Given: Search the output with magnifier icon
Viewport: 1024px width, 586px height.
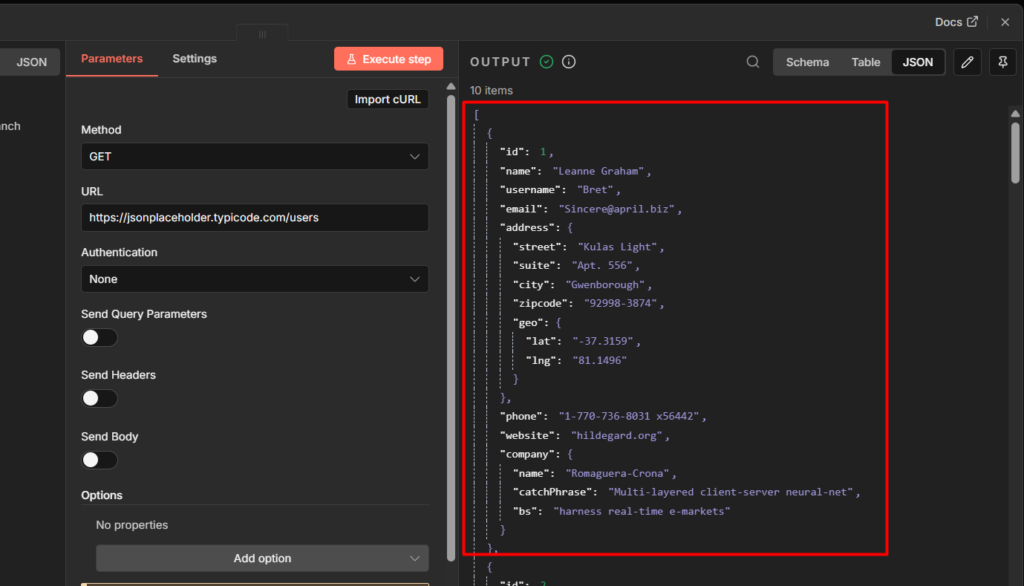Looking at the screenshot, I should point(753,62).
